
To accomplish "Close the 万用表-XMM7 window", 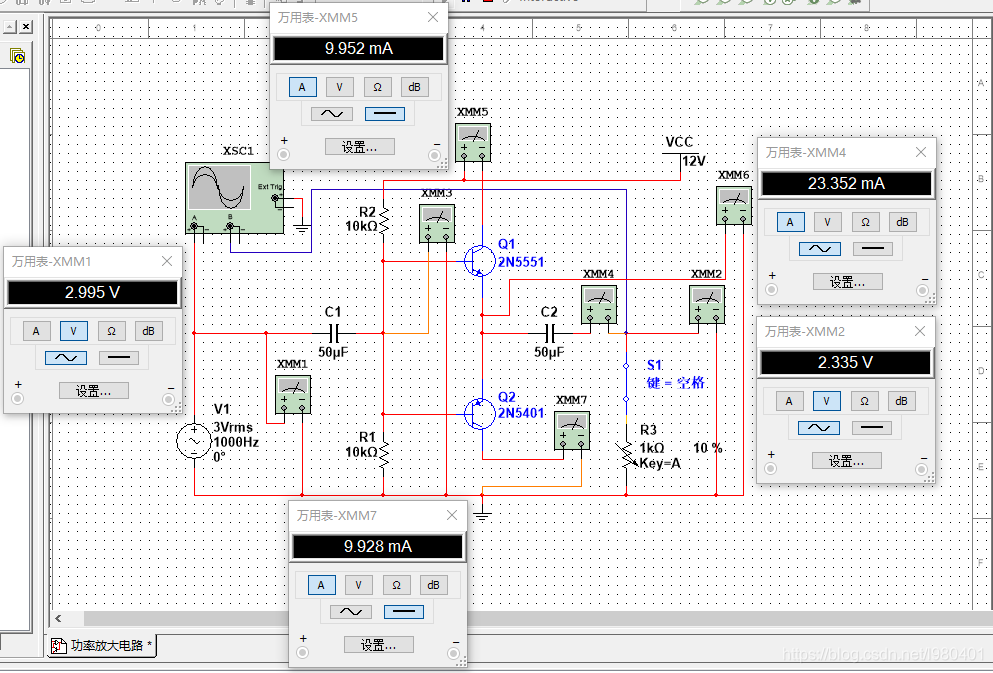I will (452, 515).
